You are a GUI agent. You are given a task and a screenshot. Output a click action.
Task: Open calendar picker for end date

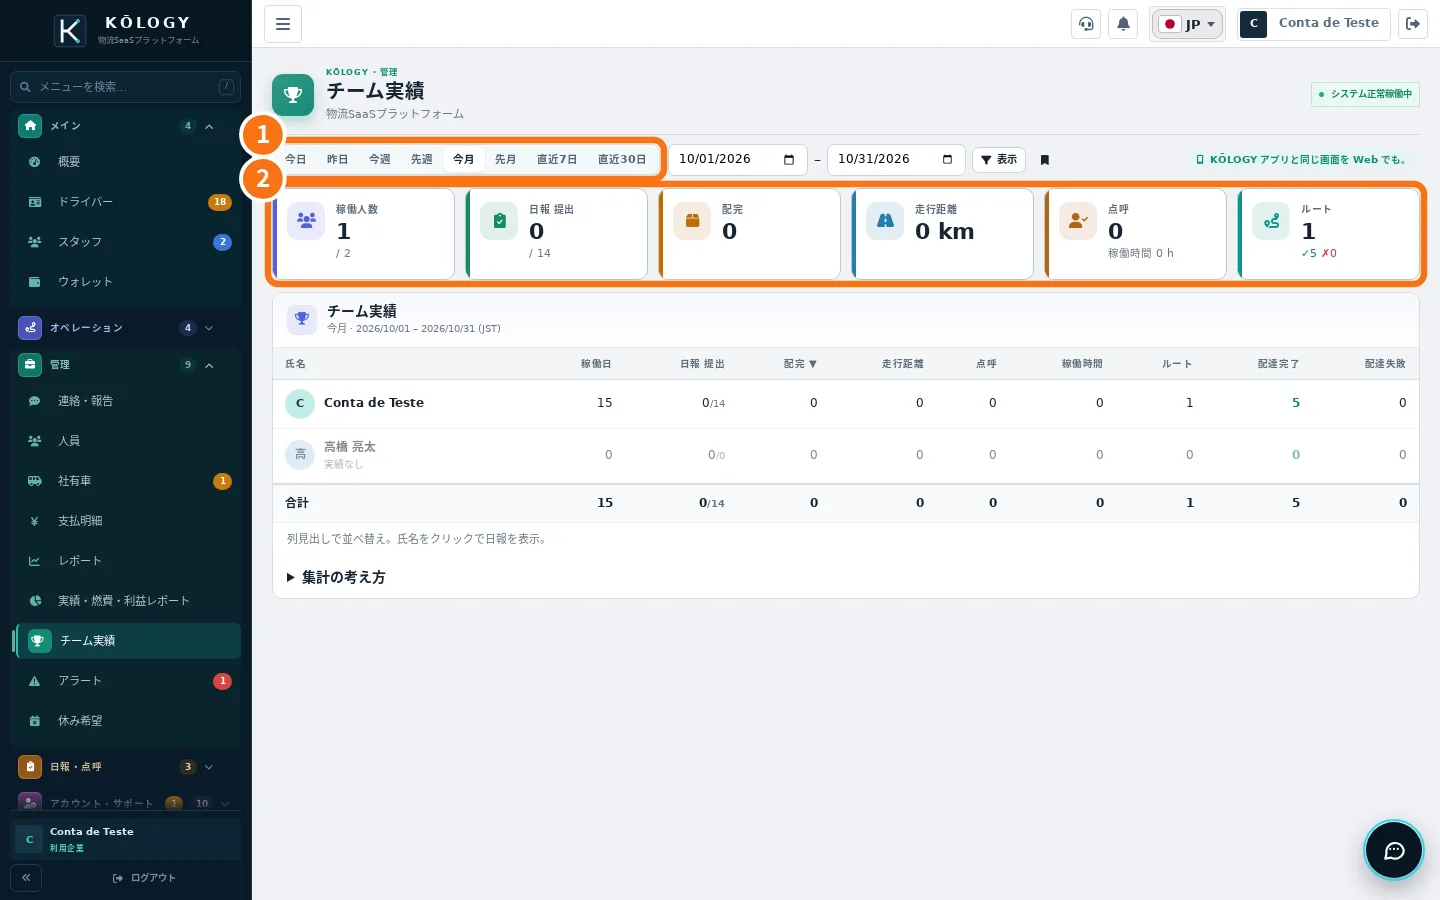948,160
